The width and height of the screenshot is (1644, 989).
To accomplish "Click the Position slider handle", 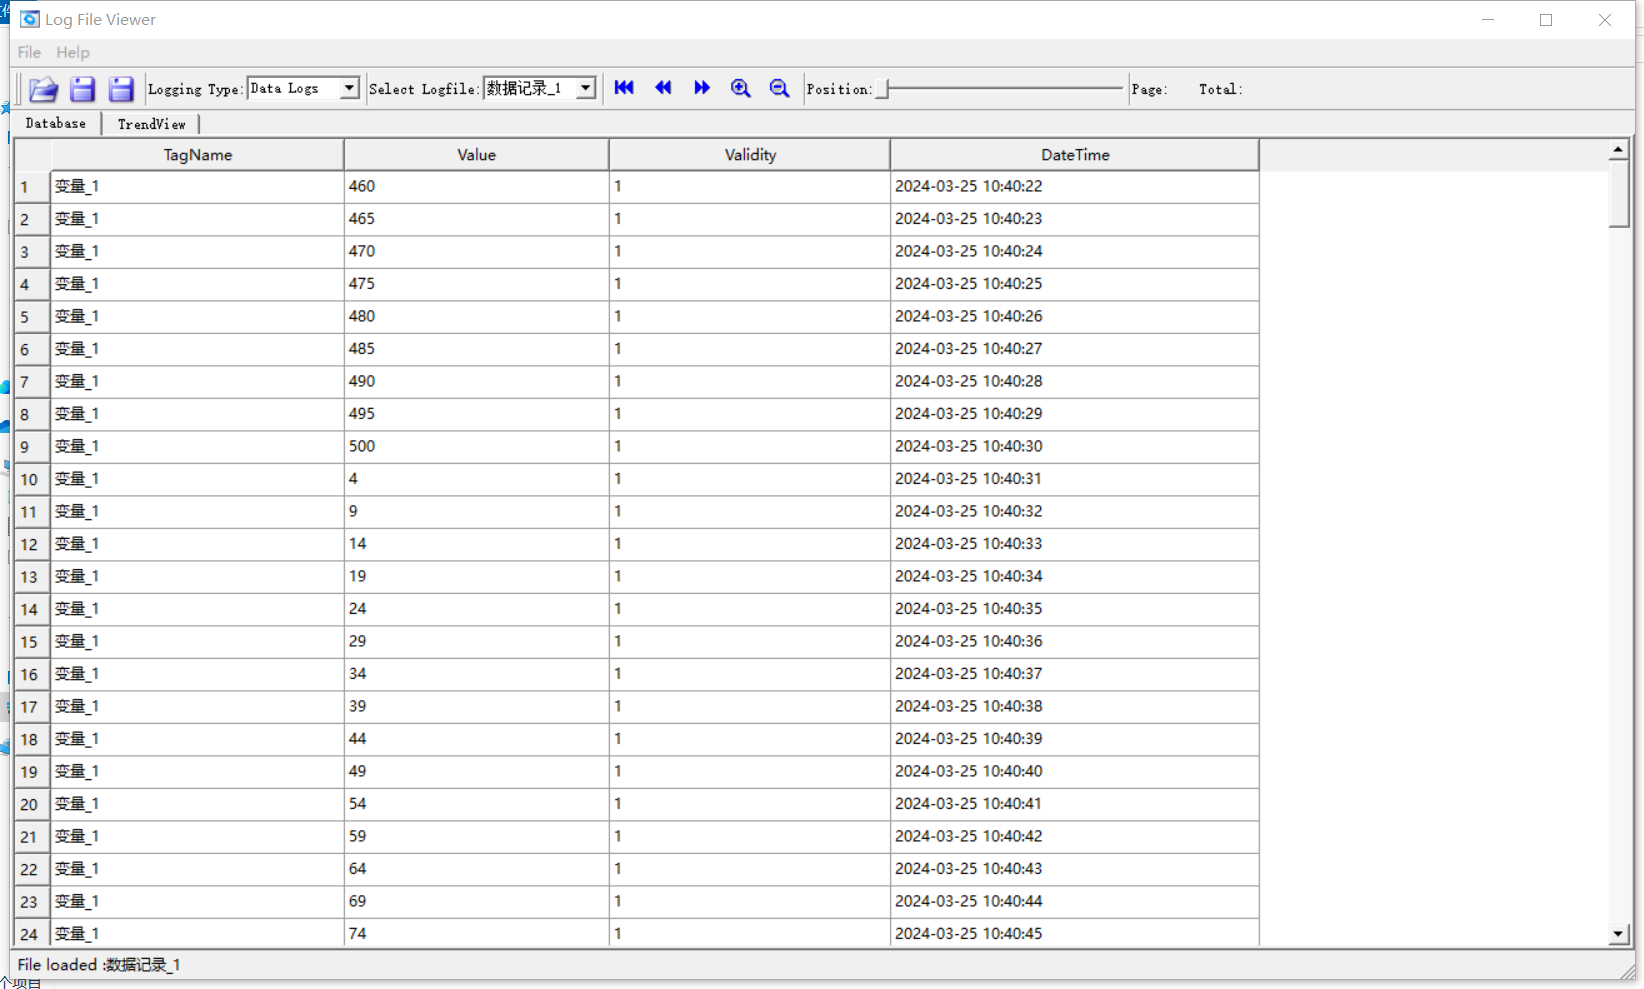I will tap(882, 89).
